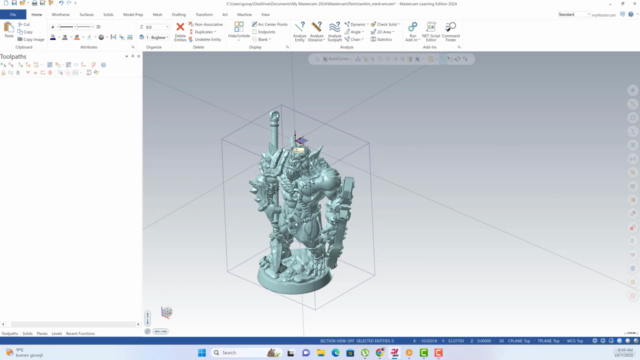Image resolution: width=640 pixels, height=360 pixels.
Task: Click the Delete Entities red X icon
Action: (180, 27)
